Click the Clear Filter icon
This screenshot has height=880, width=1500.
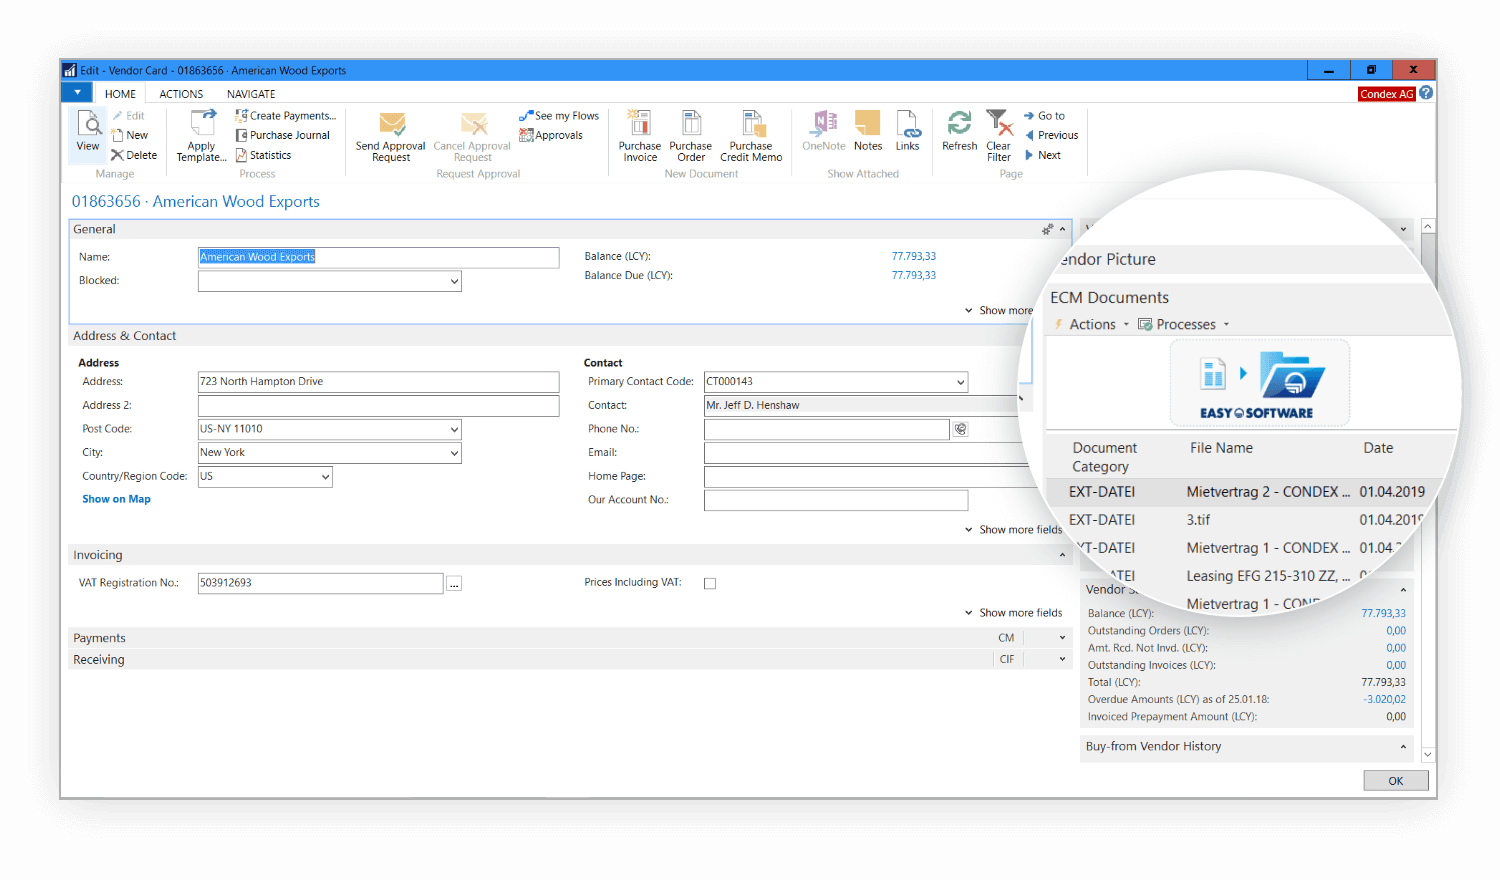point(999,136)
